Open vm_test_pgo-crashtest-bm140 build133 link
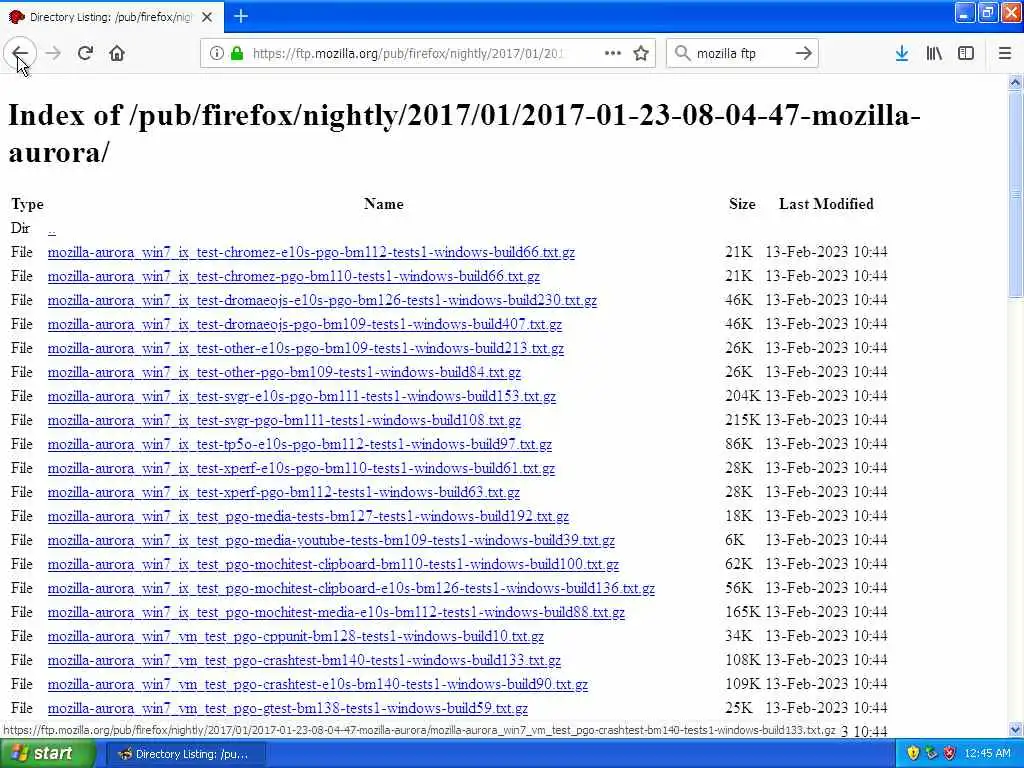Image resolution: width=1024 pixels, height=768 pixels. (304, 660)
